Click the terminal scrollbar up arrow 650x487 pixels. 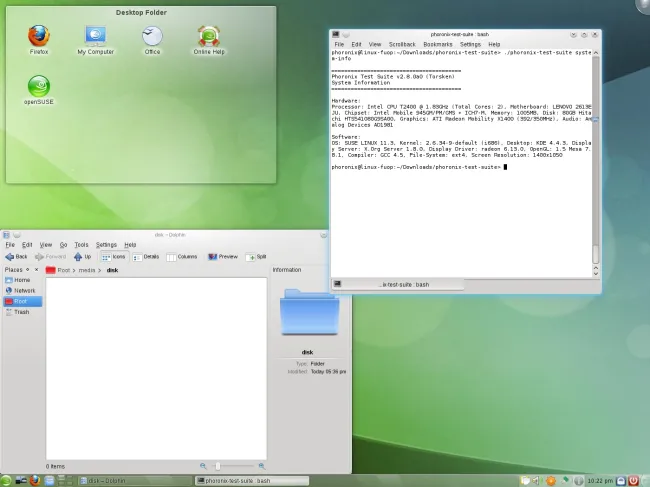[596, 53]
